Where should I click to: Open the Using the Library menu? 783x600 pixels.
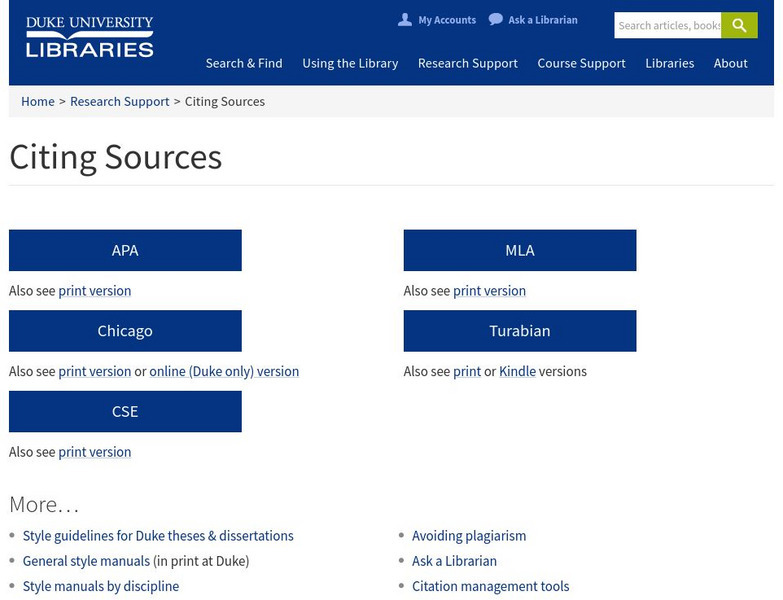click(x=350, y=63)
